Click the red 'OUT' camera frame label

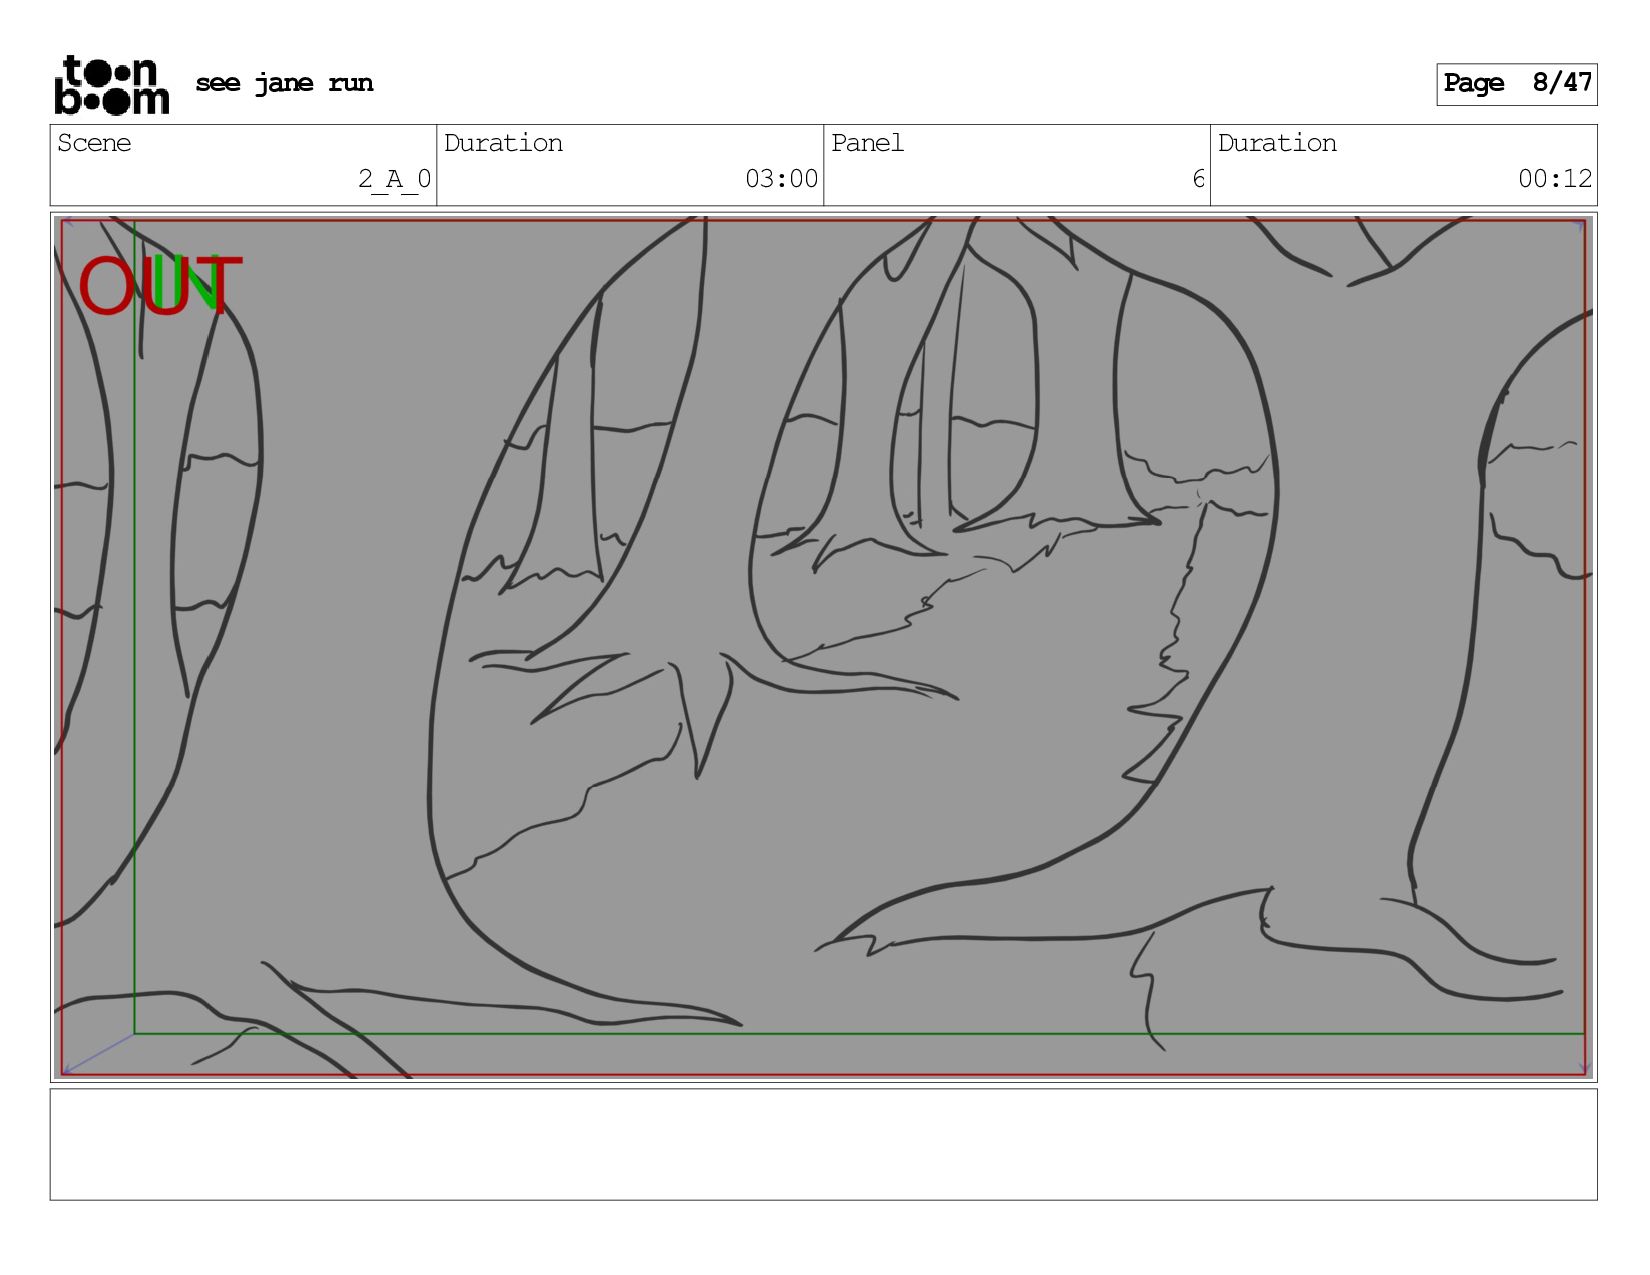160,286
